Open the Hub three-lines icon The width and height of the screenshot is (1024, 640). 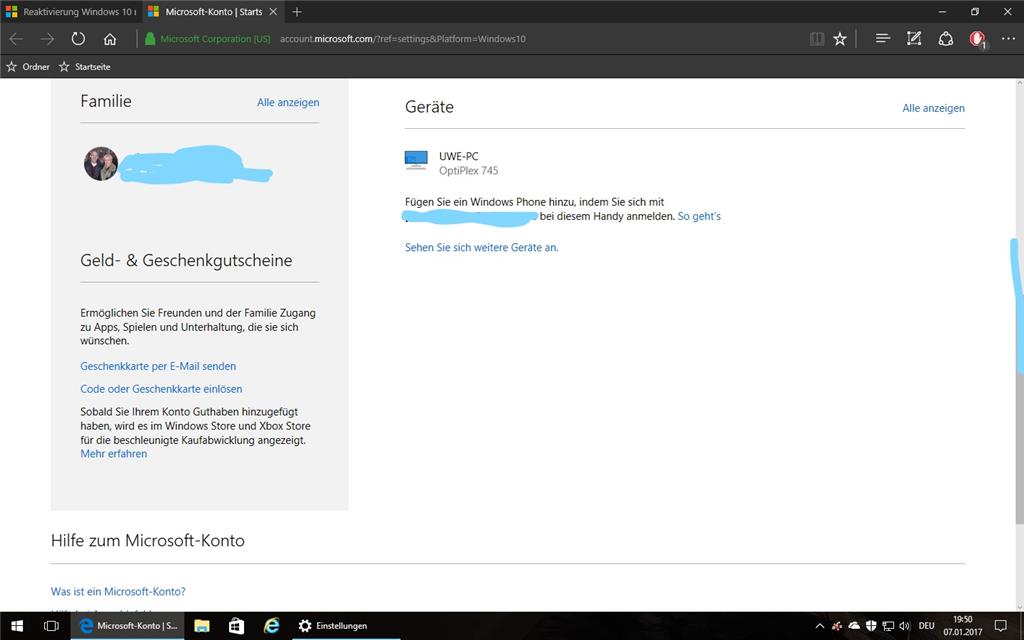883,39
